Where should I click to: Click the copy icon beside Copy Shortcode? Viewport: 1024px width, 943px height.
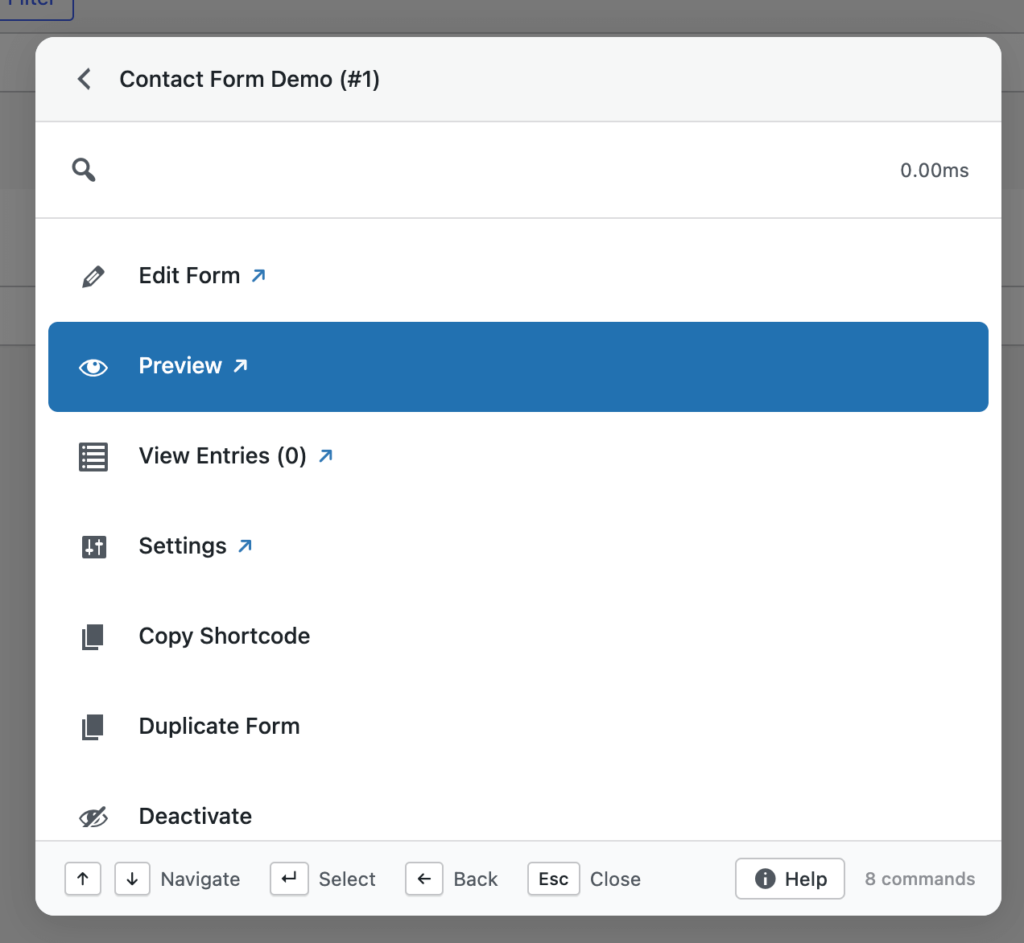pos(93,637)
